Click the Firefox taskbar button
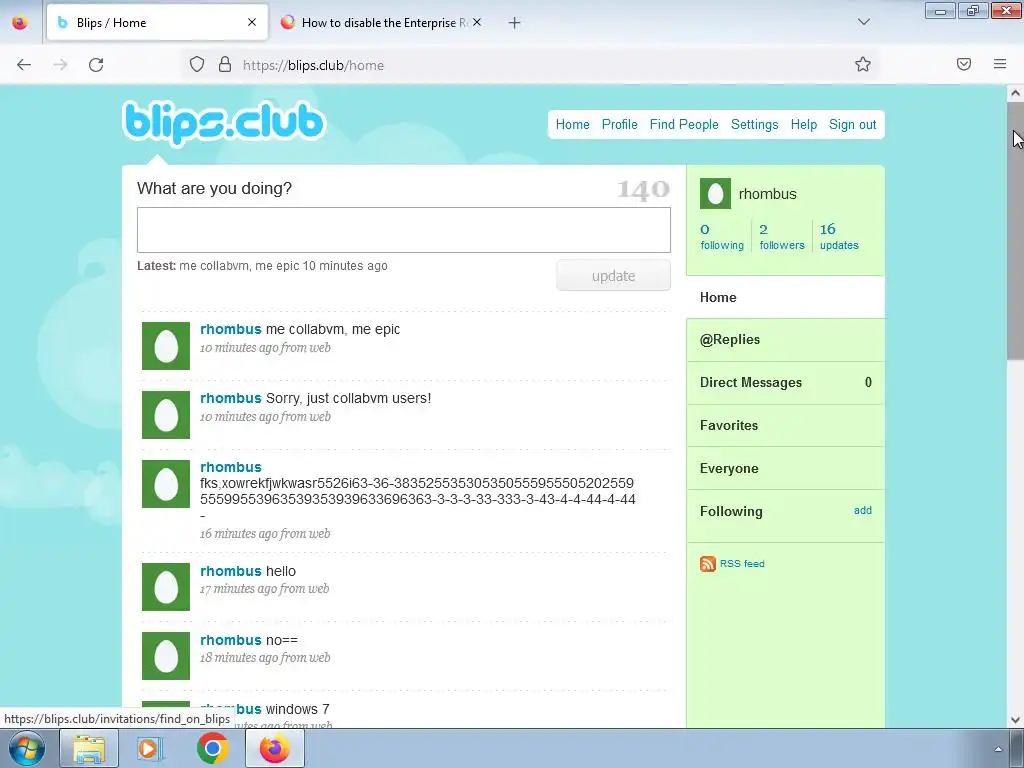Viewport: 1024px width, 768px height. pos(275,748)
